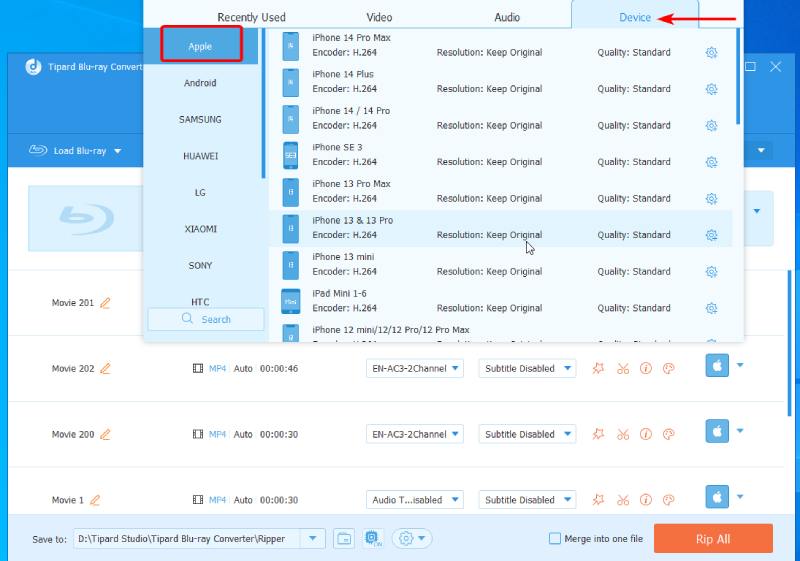Screen dimensions: 800x561
Task: Select Android device category
Action: 200,83
